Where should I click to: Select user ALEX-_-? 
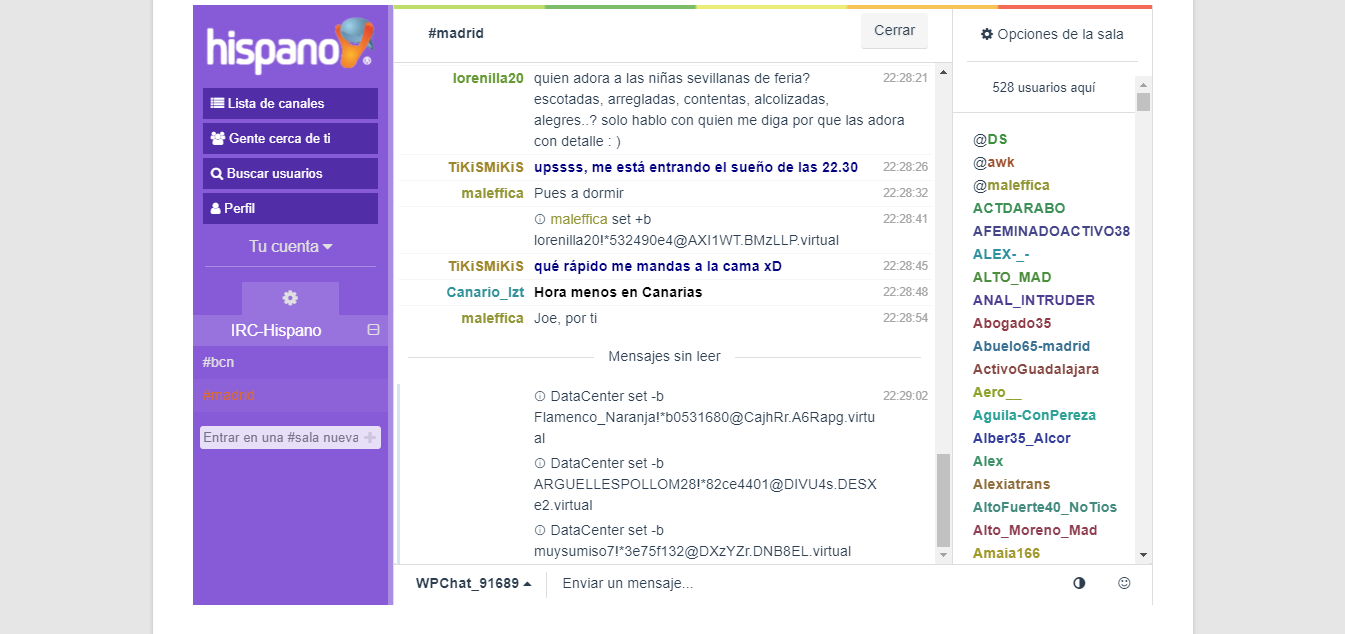[1001, 254]
